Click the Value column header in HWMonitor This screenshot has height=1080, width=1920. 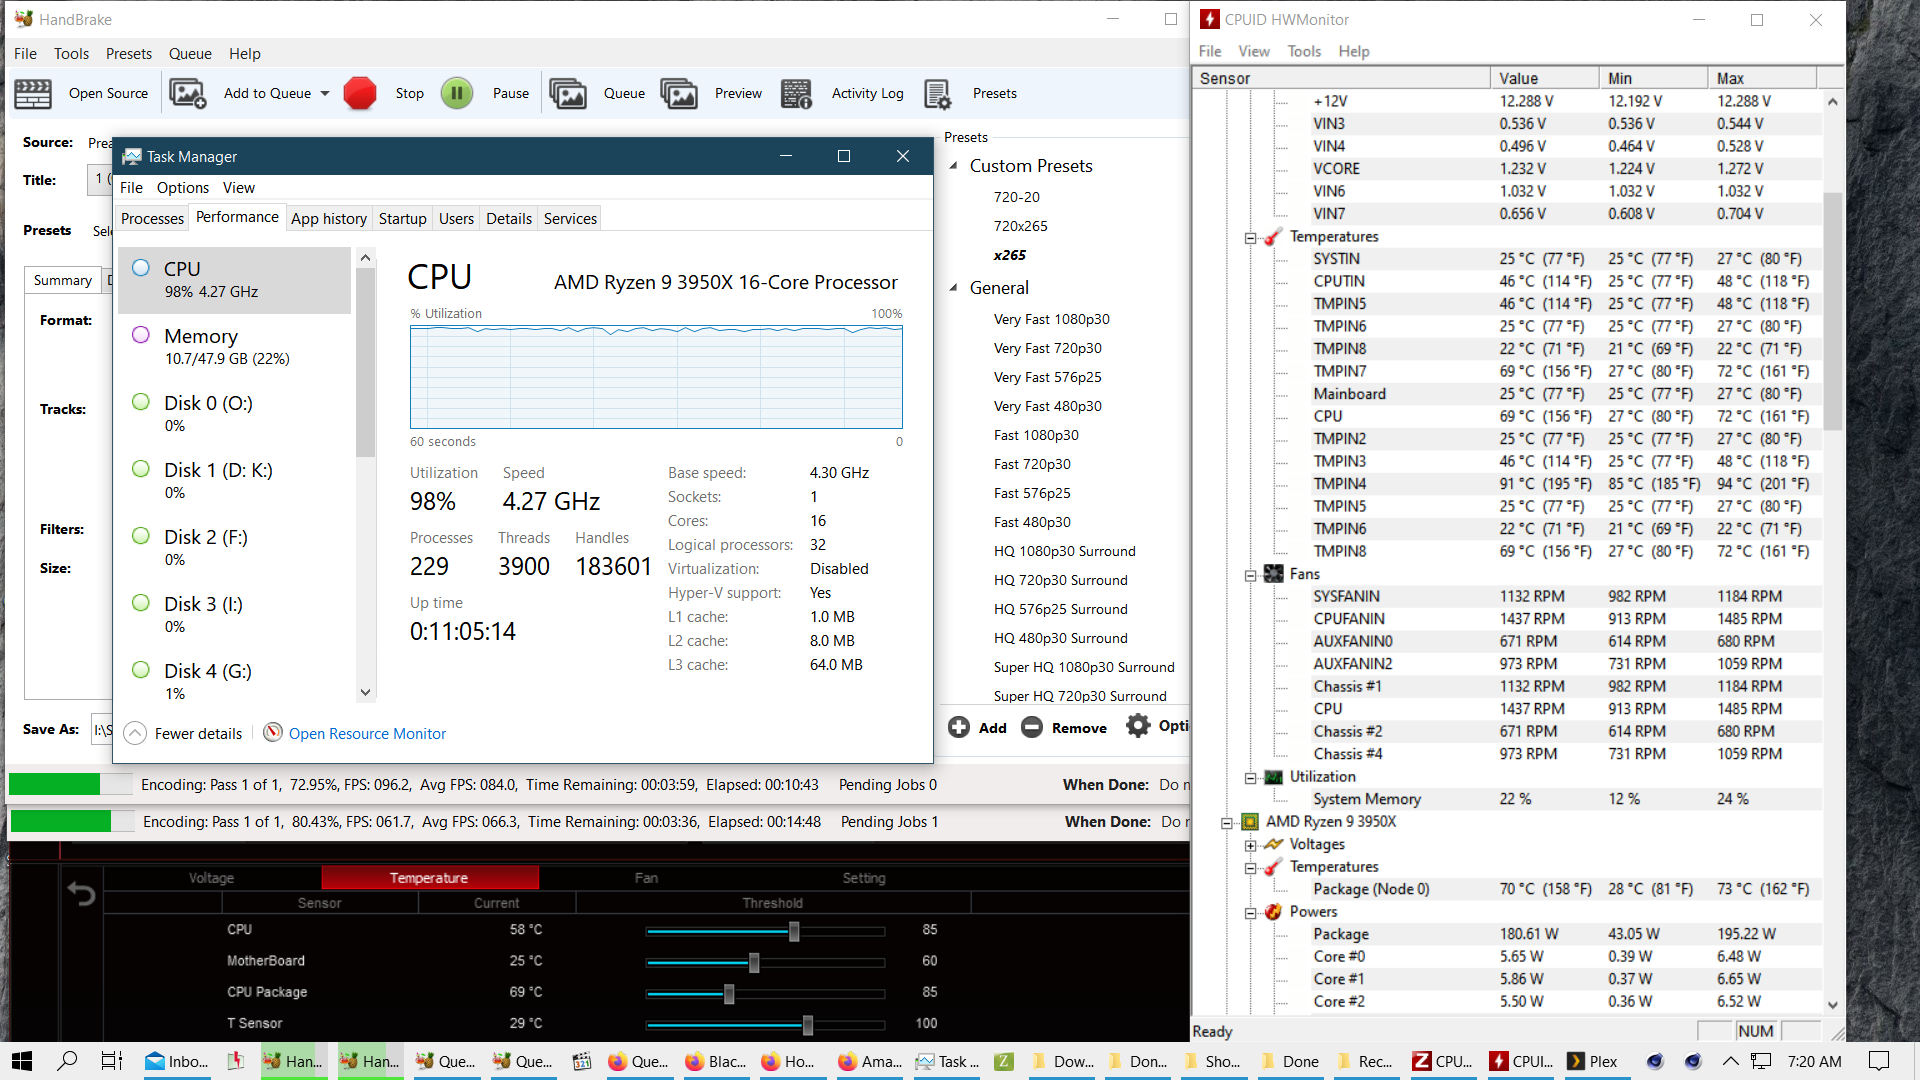1544,78
